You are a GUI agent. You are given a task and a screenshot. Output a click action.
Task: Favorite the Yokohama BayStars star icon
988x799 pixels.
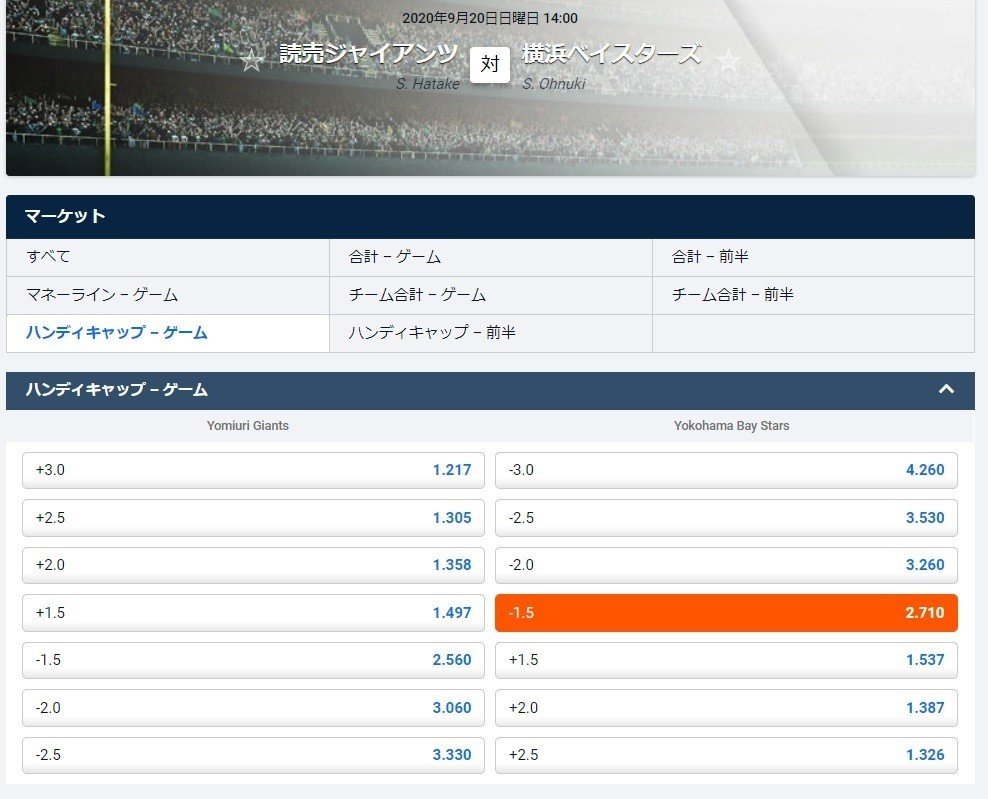(x=728, y=60)
